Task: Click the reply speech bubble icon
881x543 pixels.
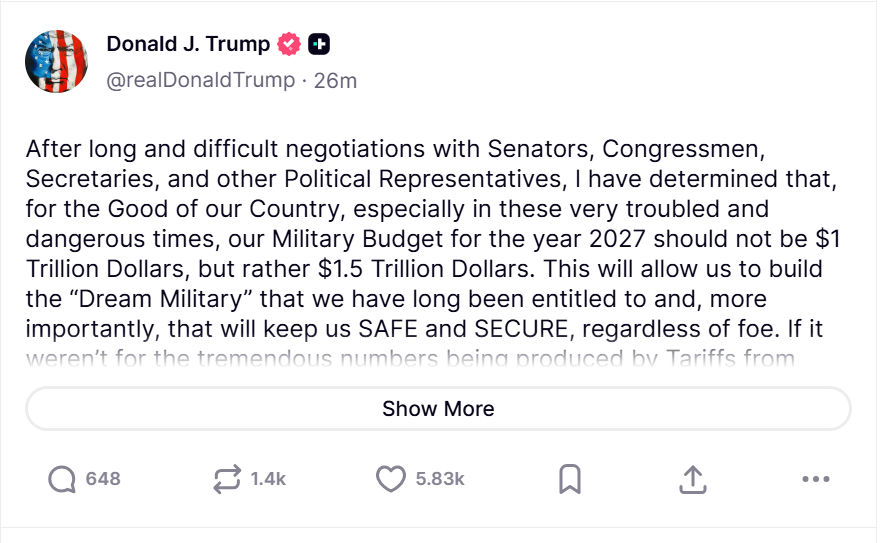Action: [x=62, y=479]
